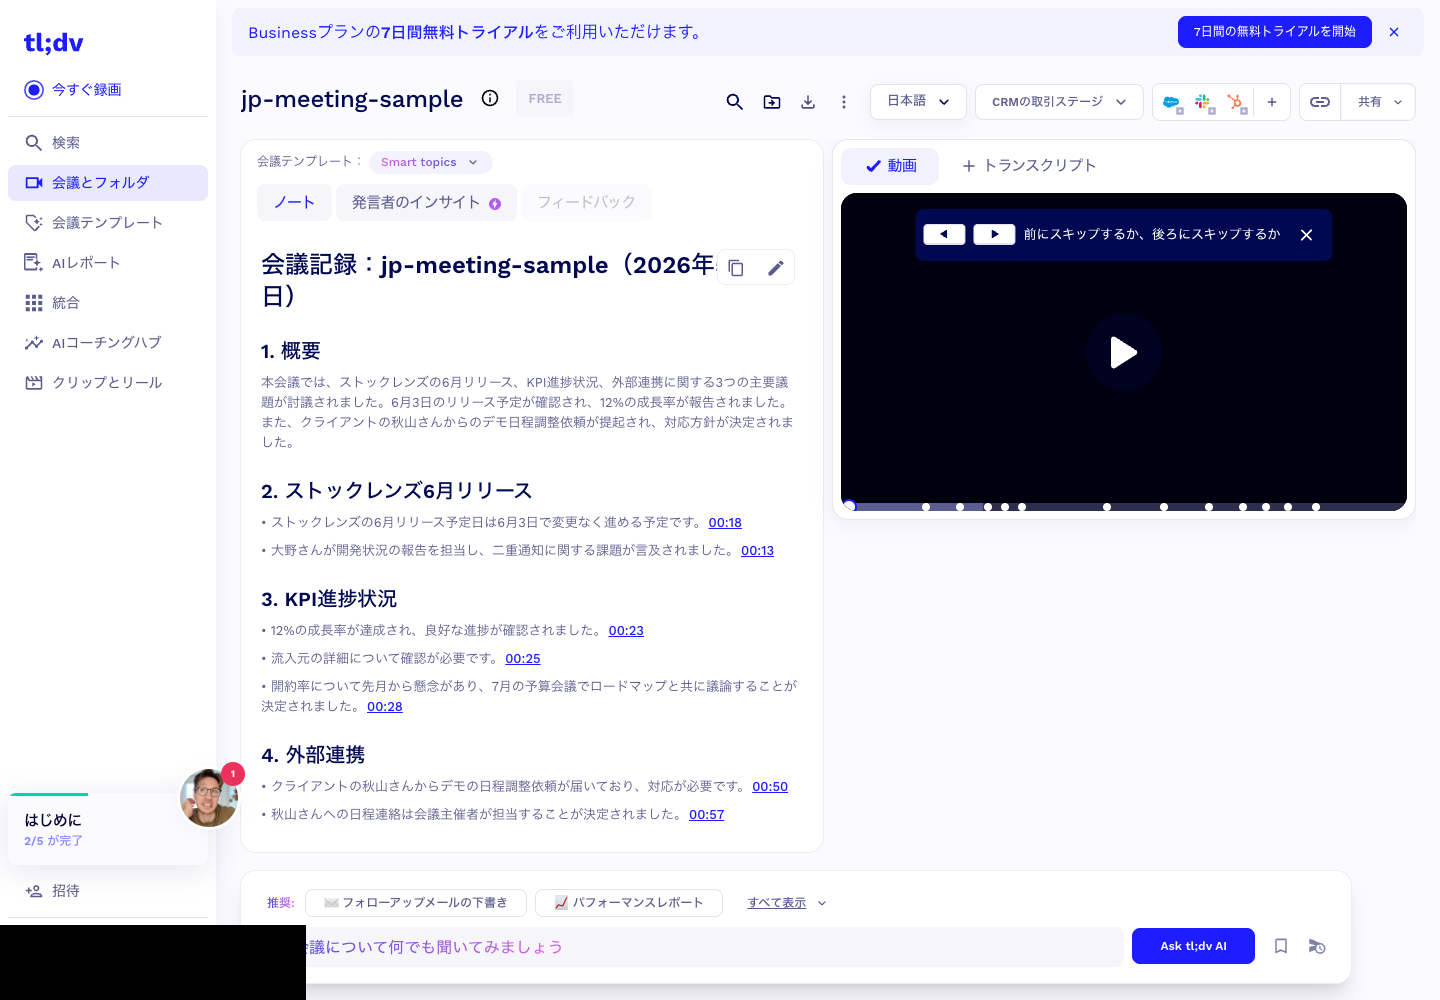1440x1000 pixels.
Task: Open クリップとリール in the sidebar
Action: (x=108, y=383)
